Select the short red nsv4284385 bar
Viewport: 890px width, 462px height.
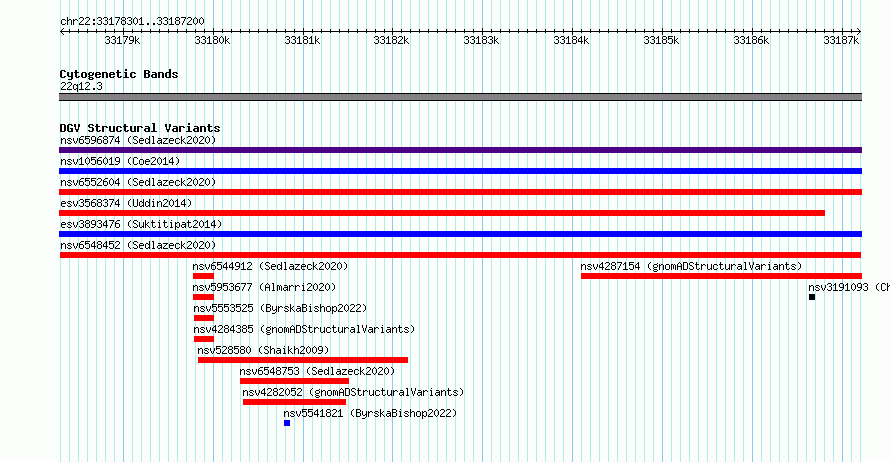204,339
